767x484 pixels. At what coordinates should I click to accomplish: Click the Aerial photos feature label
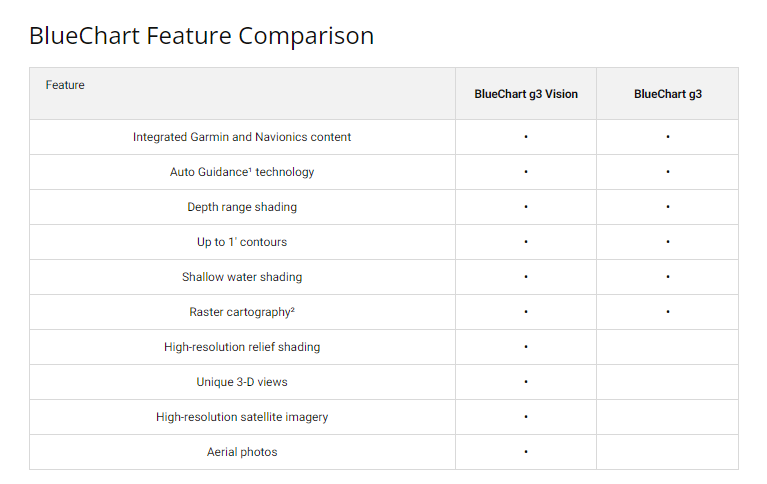point(242,452)
